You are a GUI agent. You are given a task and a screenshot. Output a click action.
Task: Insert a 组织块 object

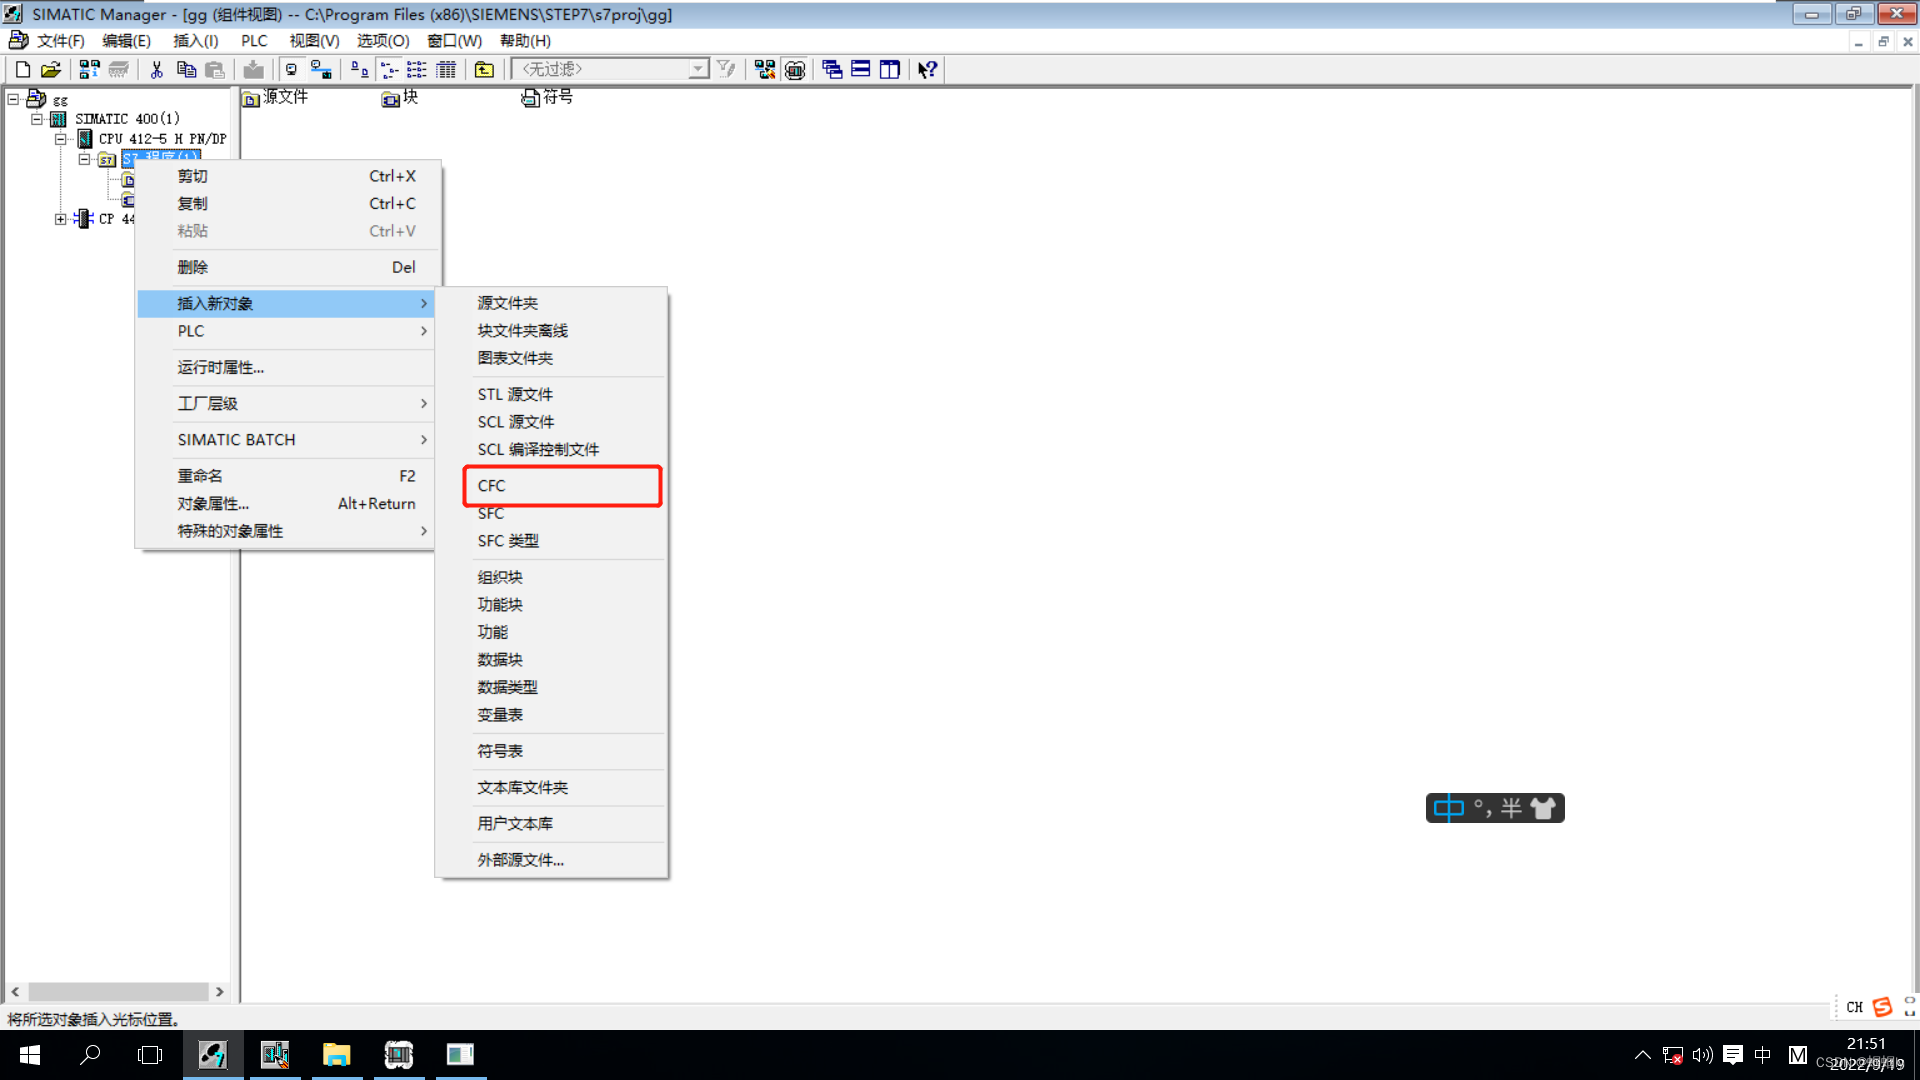552,577
